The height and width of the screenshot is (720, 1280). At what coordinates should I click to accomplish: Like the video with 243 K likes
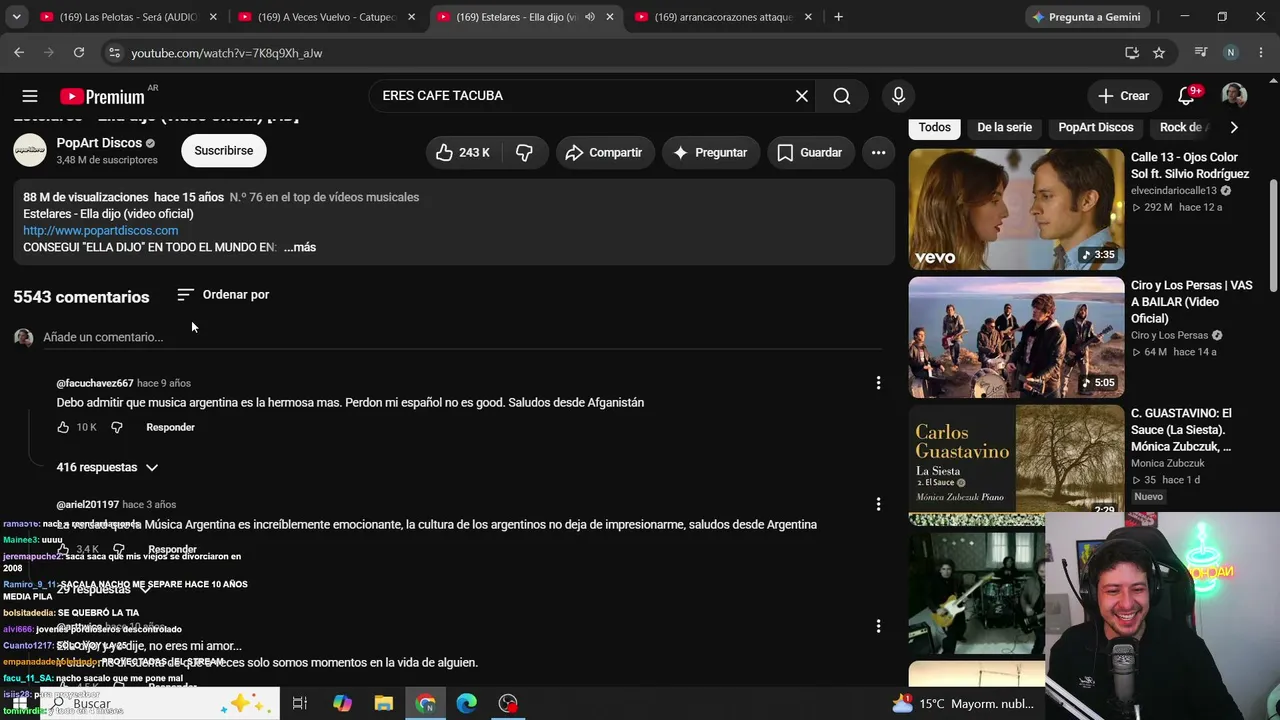(x=462, y=152)
